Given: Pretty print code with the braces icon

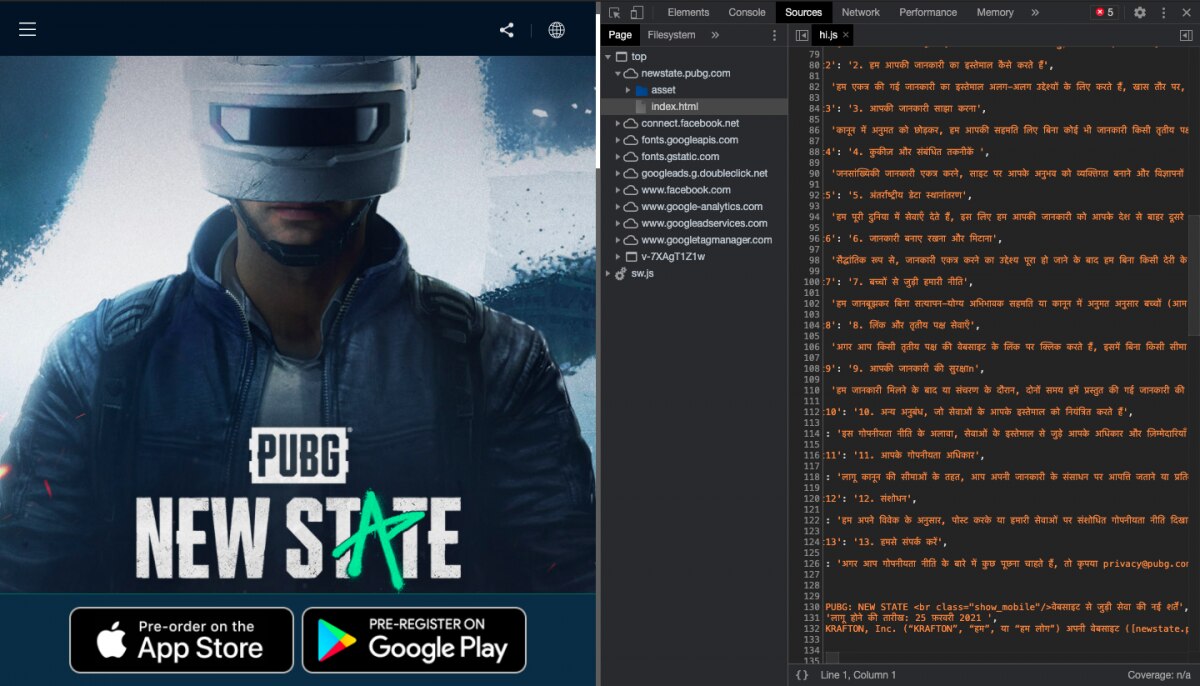Looking at the screenshot, I should click(802, 675).
